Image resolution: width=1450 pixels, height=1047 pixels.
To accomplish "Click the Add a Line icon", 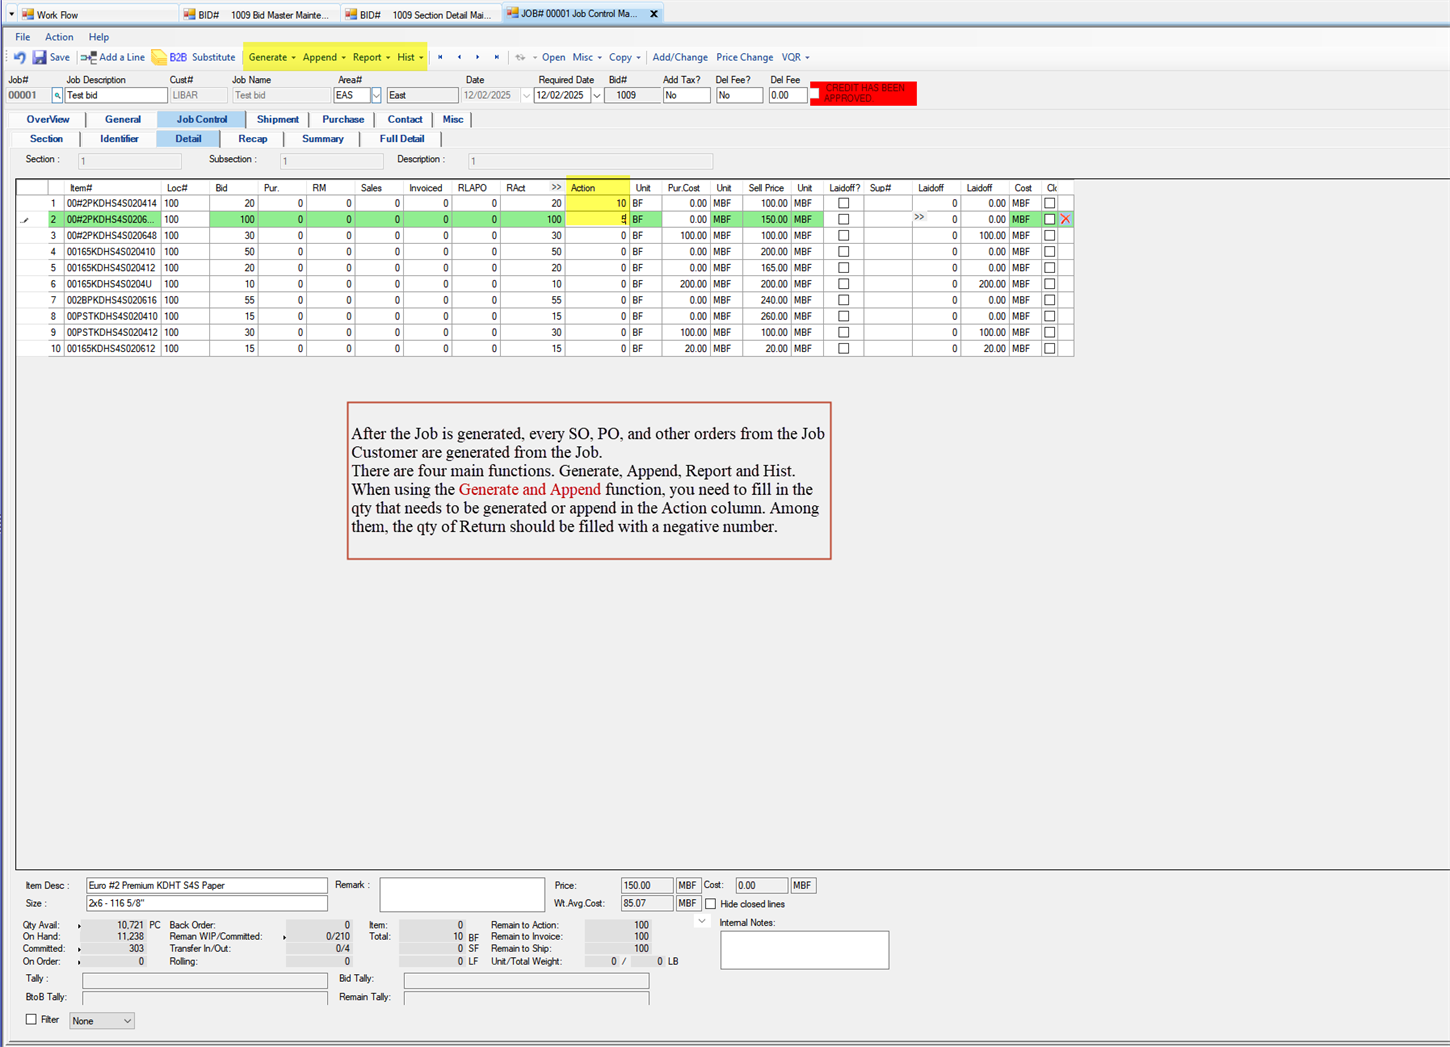I will pos(89,58).
